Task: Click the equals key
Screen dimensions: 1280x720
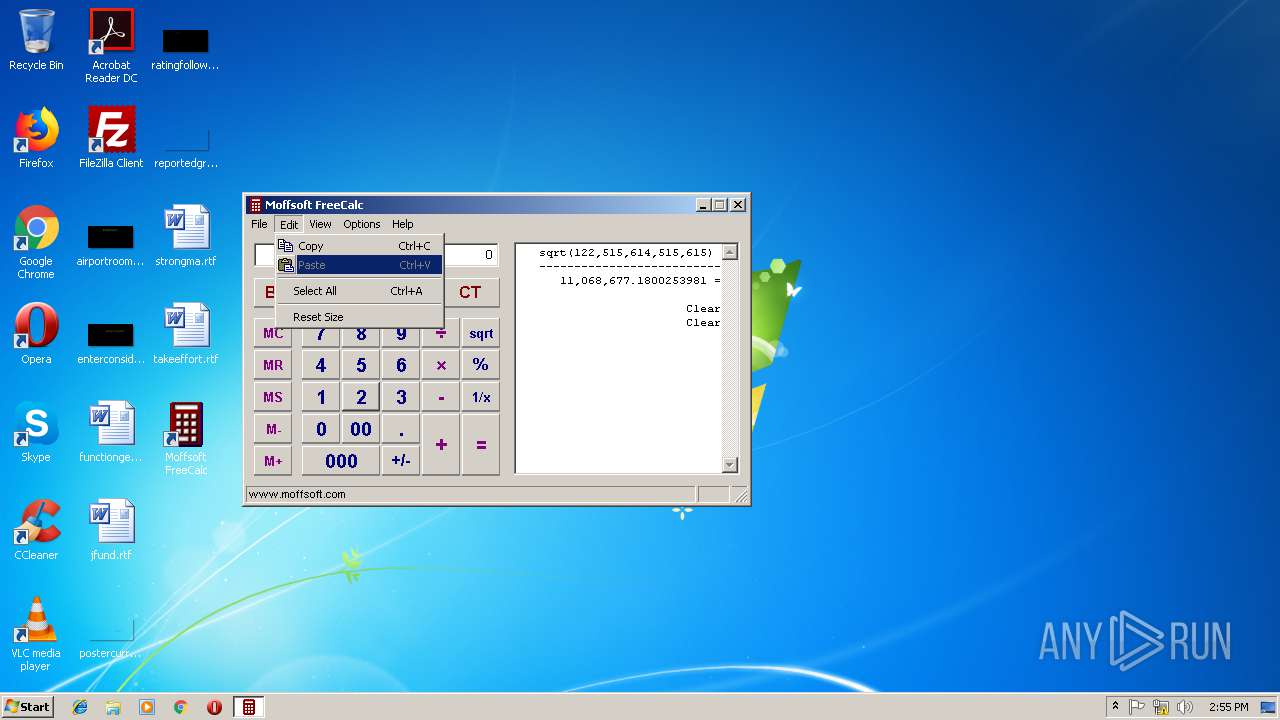Action: pos(481,444)
